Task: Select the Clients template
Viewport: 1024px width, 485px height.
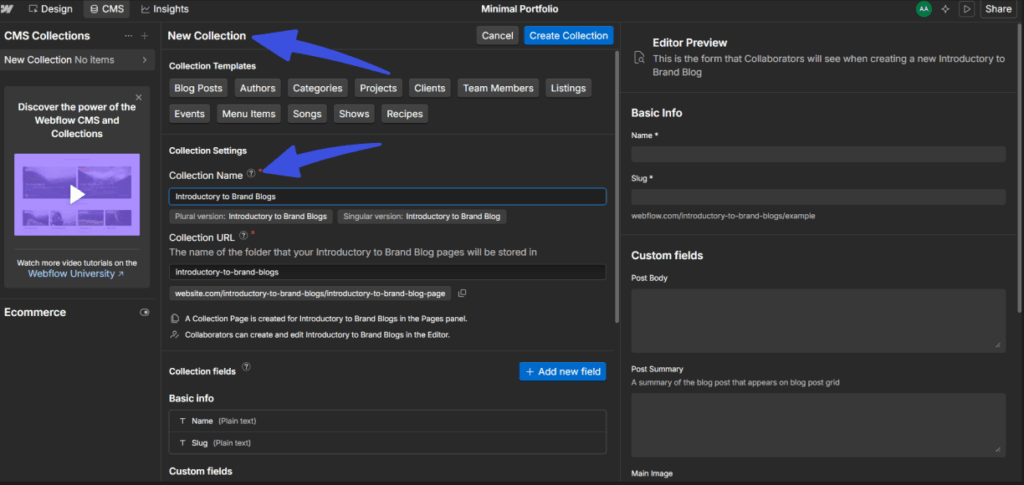Action: tap(430, 88)
